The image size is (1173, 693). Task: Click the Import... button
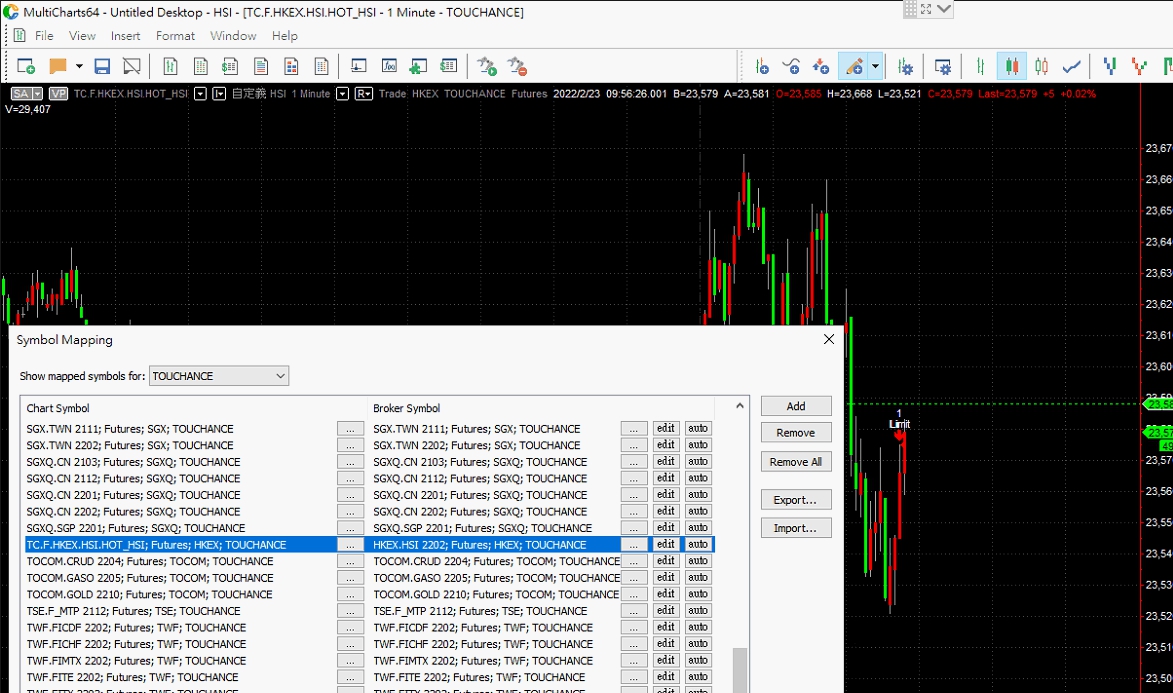pos(796,528)
